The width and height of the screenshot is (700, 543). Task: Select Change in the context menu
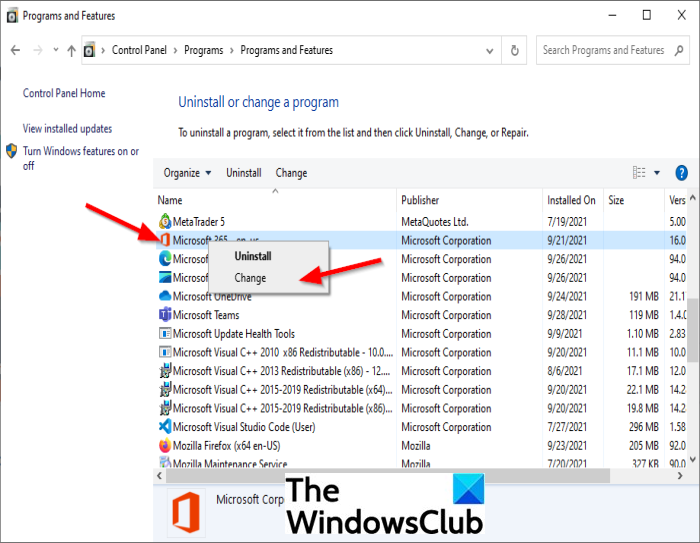coord(250,278)
